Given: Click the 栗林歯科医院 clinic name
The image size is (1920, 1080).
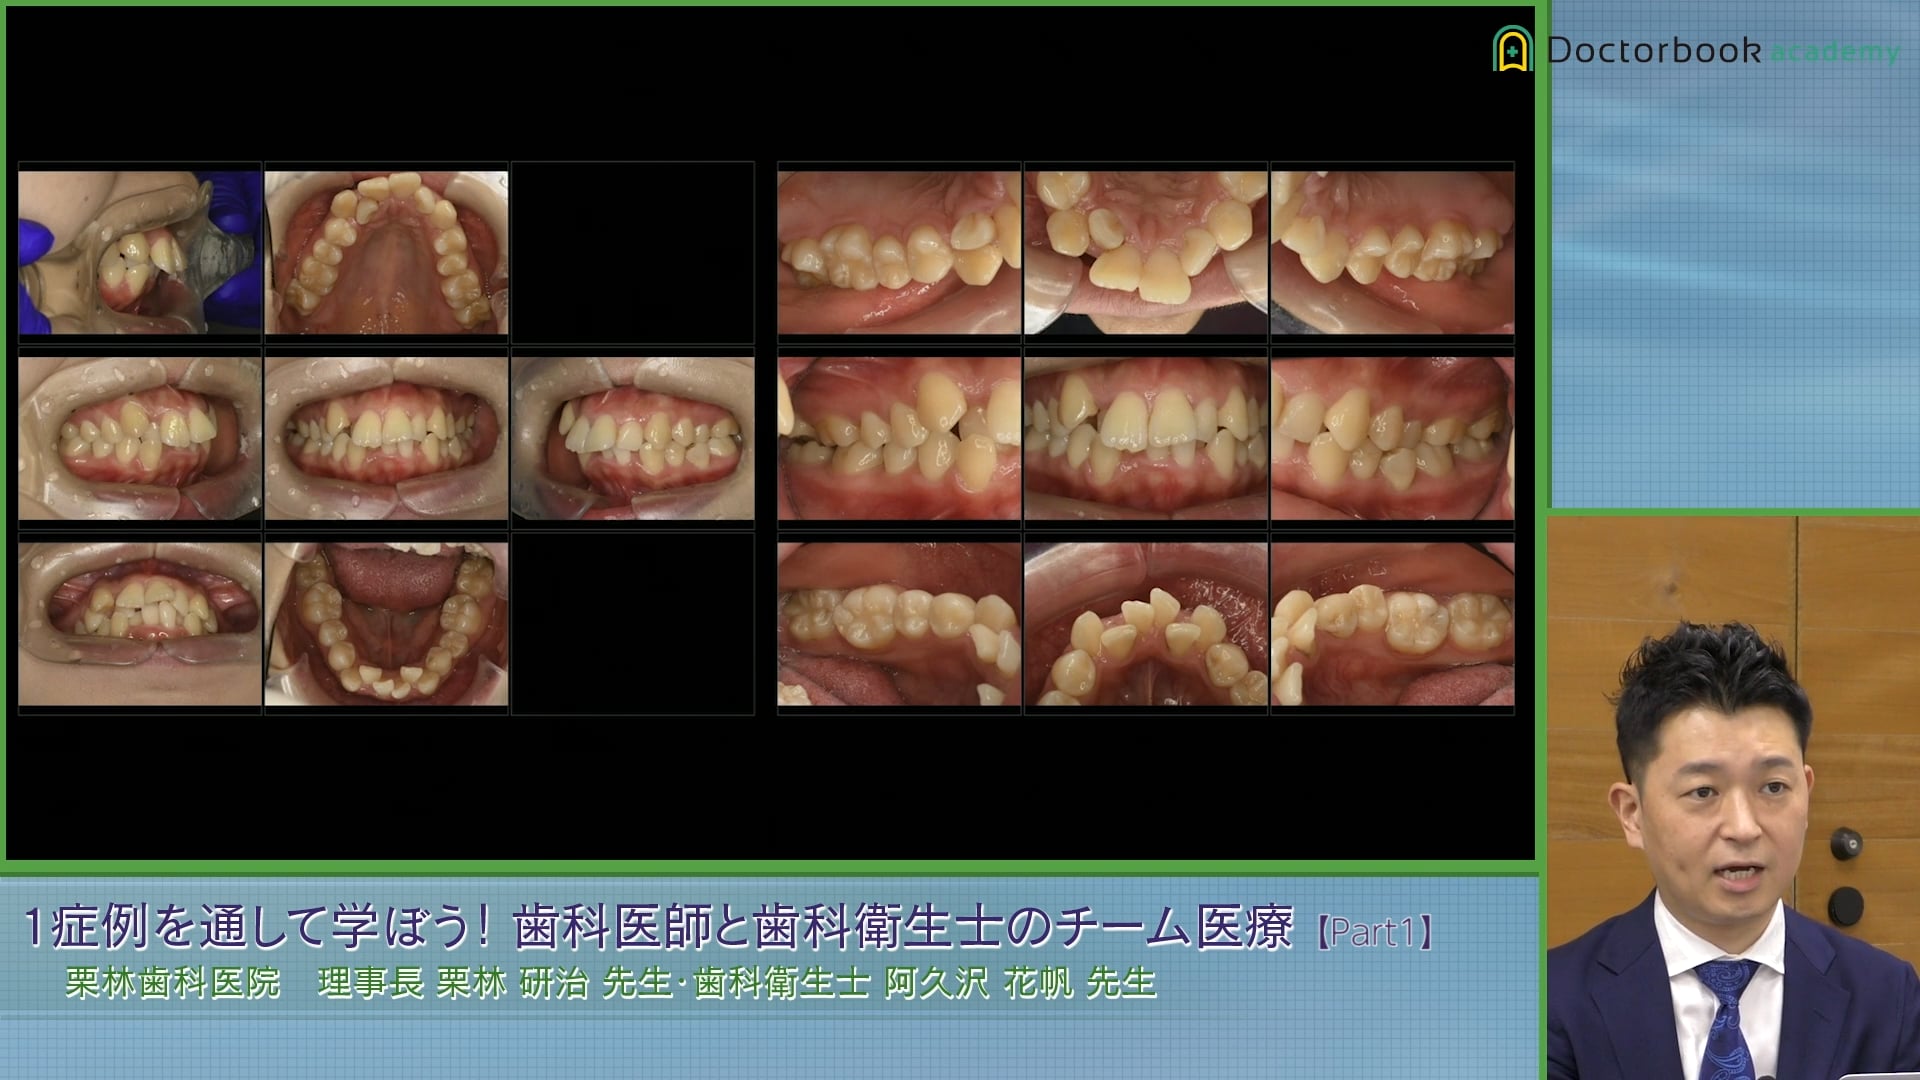Looking at the screenshot, I should point(172,983).
